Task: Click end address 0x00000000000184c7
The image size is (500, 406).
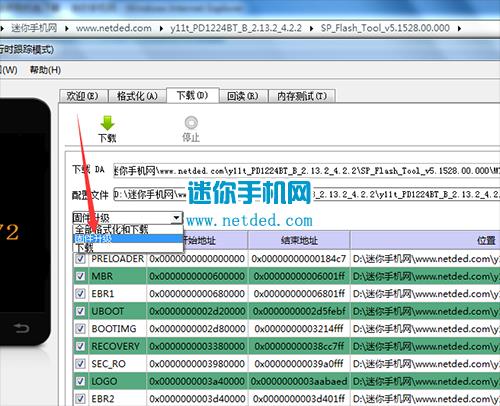Action: 299,259
